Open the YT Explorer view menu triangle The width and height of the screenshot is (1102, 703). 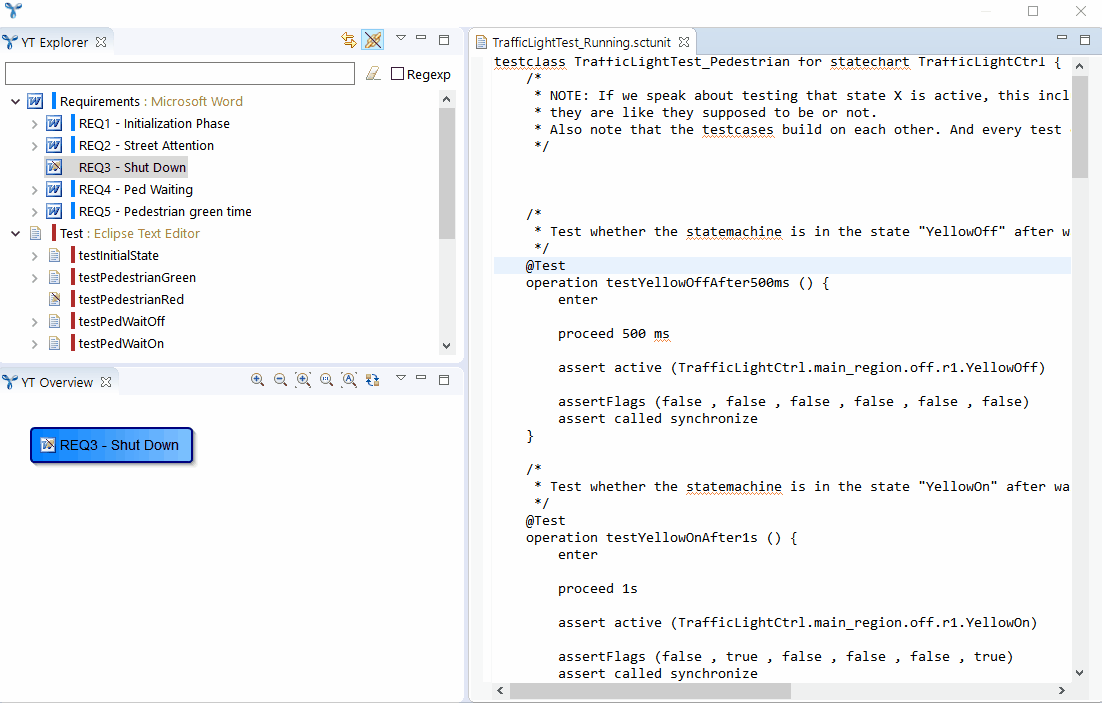pyautogui.click(x=401, y=38)
